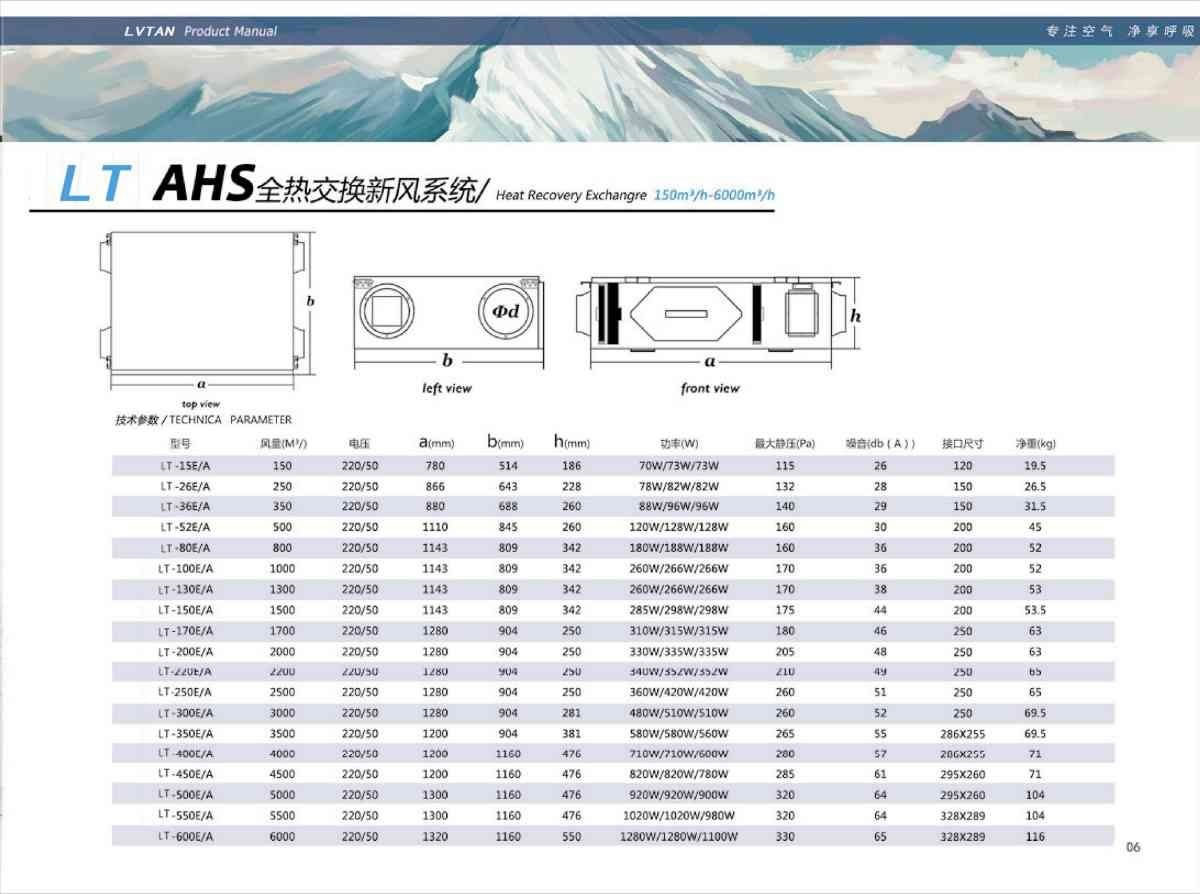1200x894 pixels.
Task: Select model cell 'LT-130E/A'
Action: (x=185, y=589)
